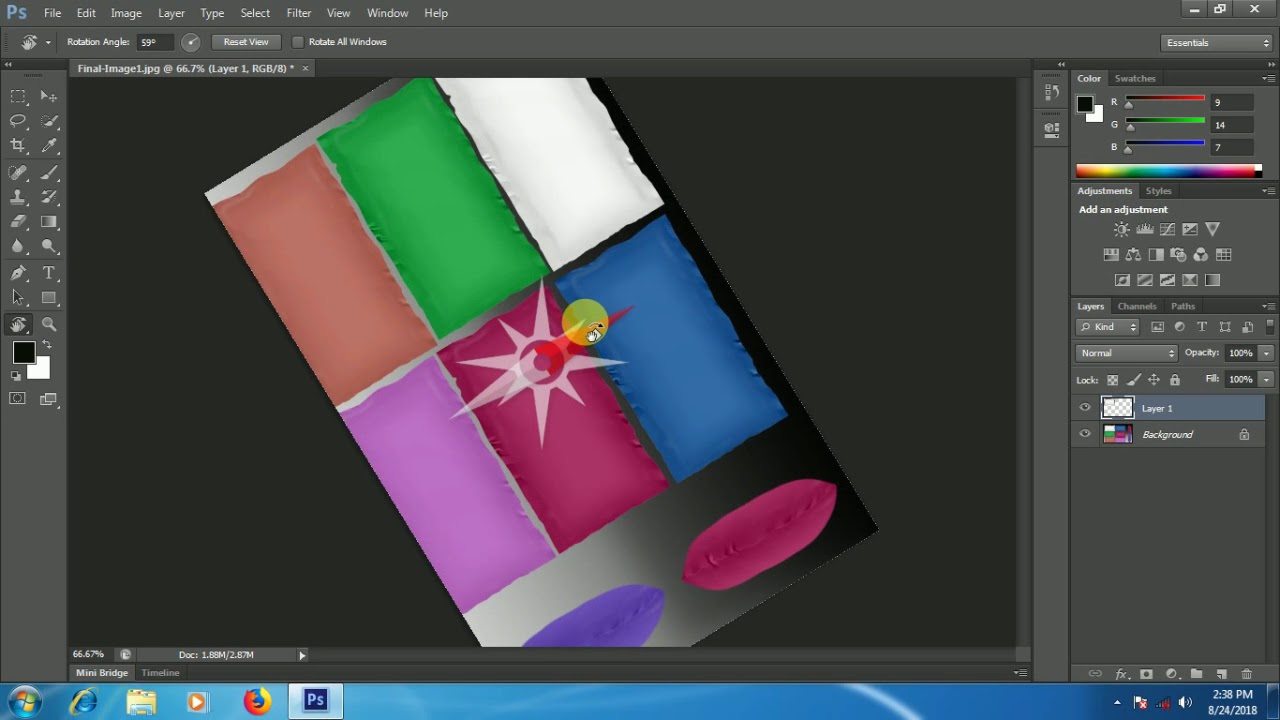
Task: Hide the Background layer eye
Action: (x=1085, y=434)
